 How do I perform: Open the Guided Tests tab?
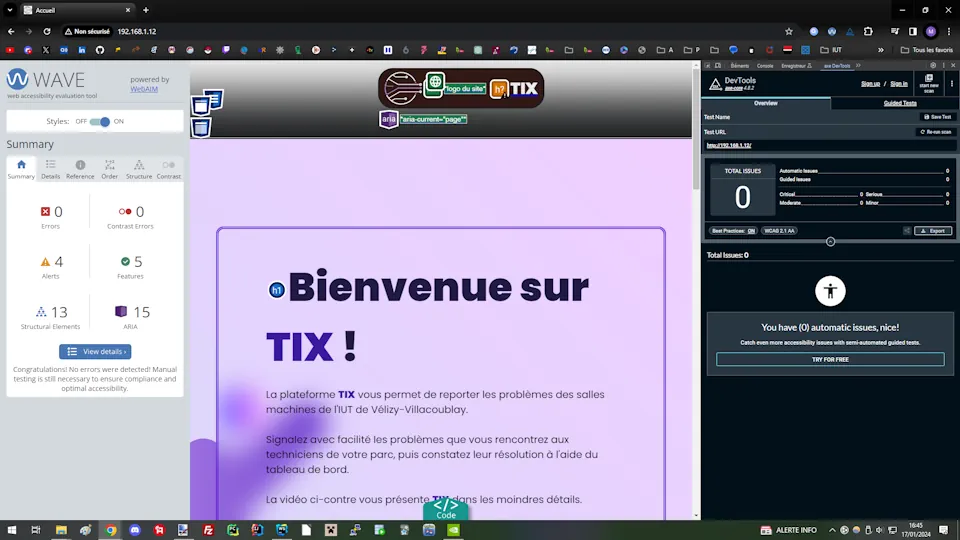pos(899,103)
